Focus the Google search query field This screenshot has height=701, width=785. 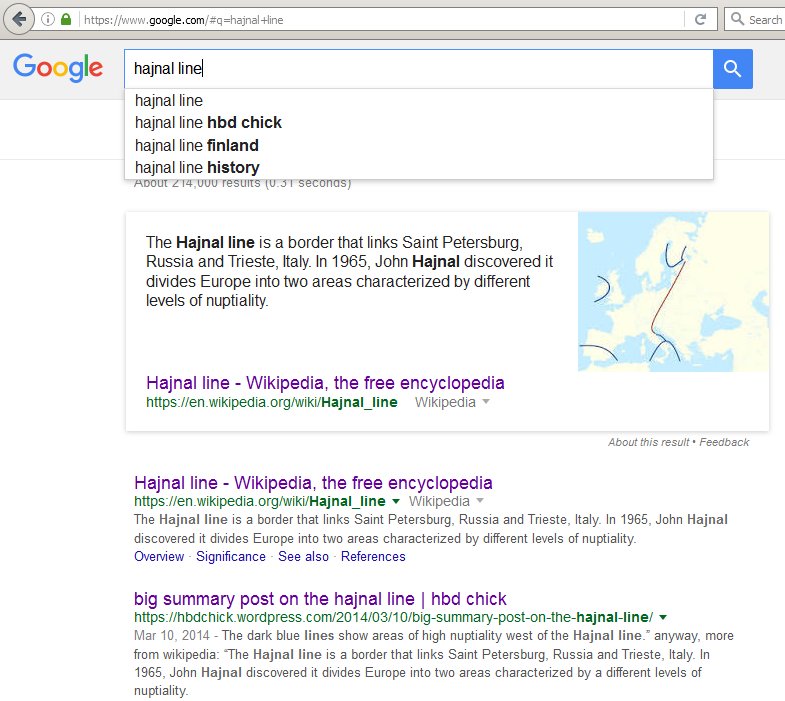[x=419, y=69]
